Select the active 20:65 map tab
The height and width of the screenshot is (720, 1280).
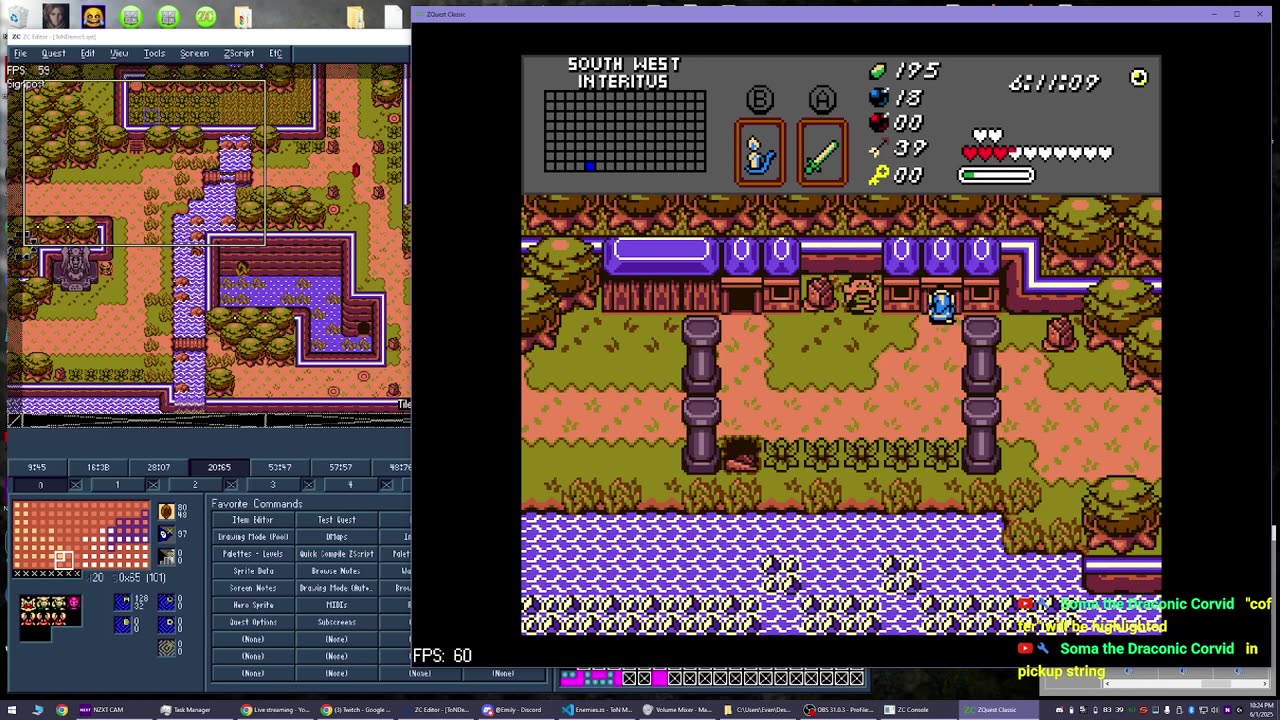[x=219, y=467]
